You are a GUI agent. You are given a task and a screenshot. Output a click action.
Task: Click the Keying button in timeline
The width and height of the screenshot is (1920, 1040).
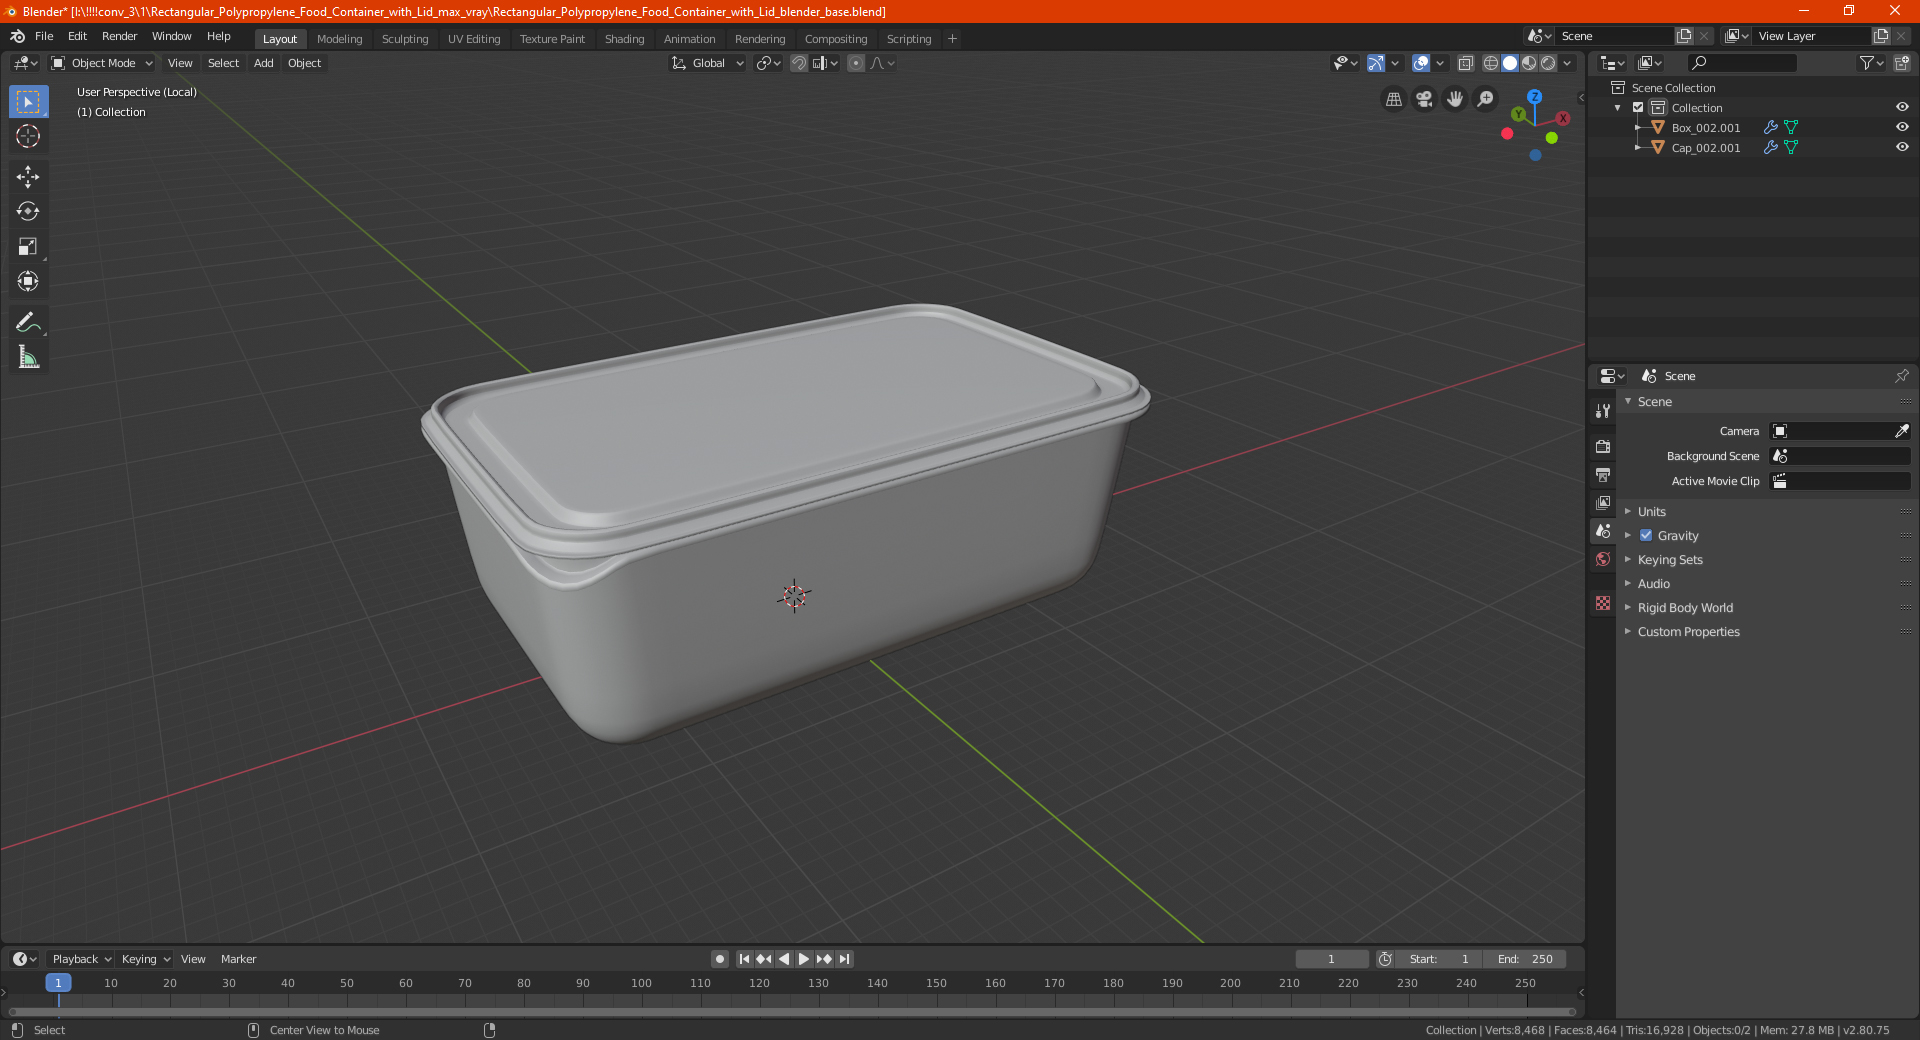145,959
